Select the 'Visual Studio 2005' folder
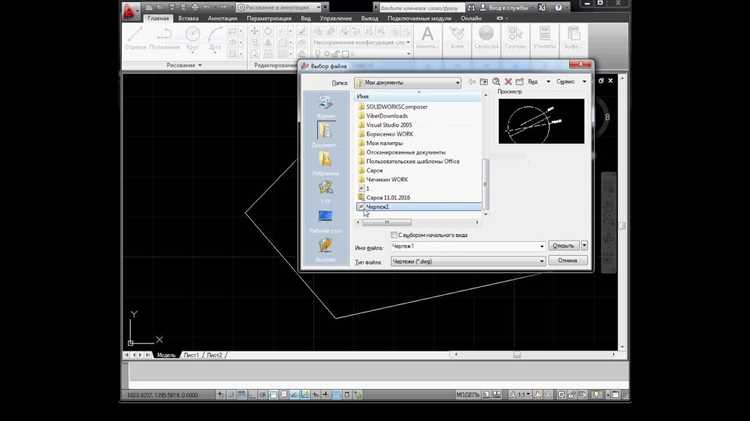This screenshot has height=421, width=750. [x=388, y=125]
